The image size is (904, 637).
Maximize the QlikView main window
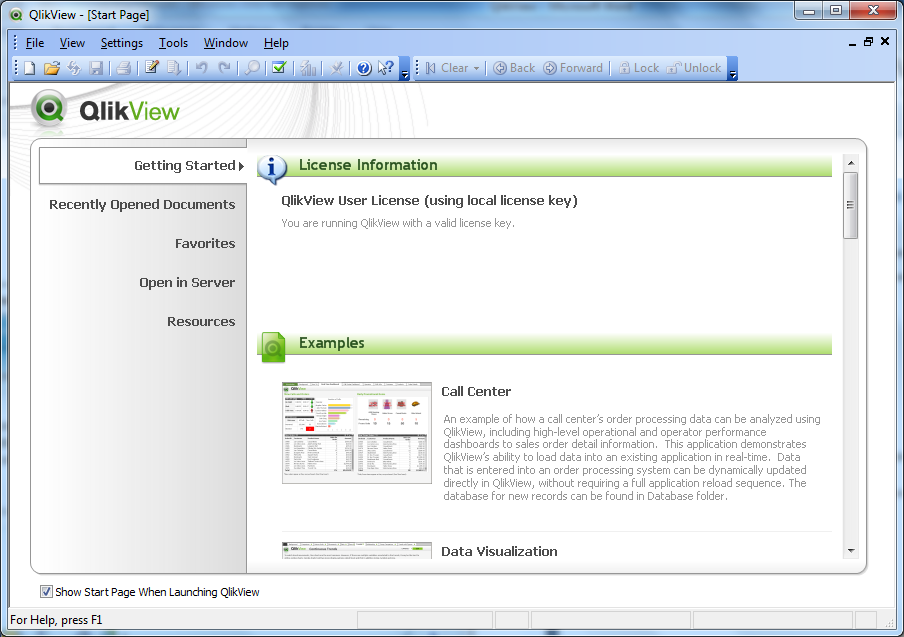[x=836, y=10]
